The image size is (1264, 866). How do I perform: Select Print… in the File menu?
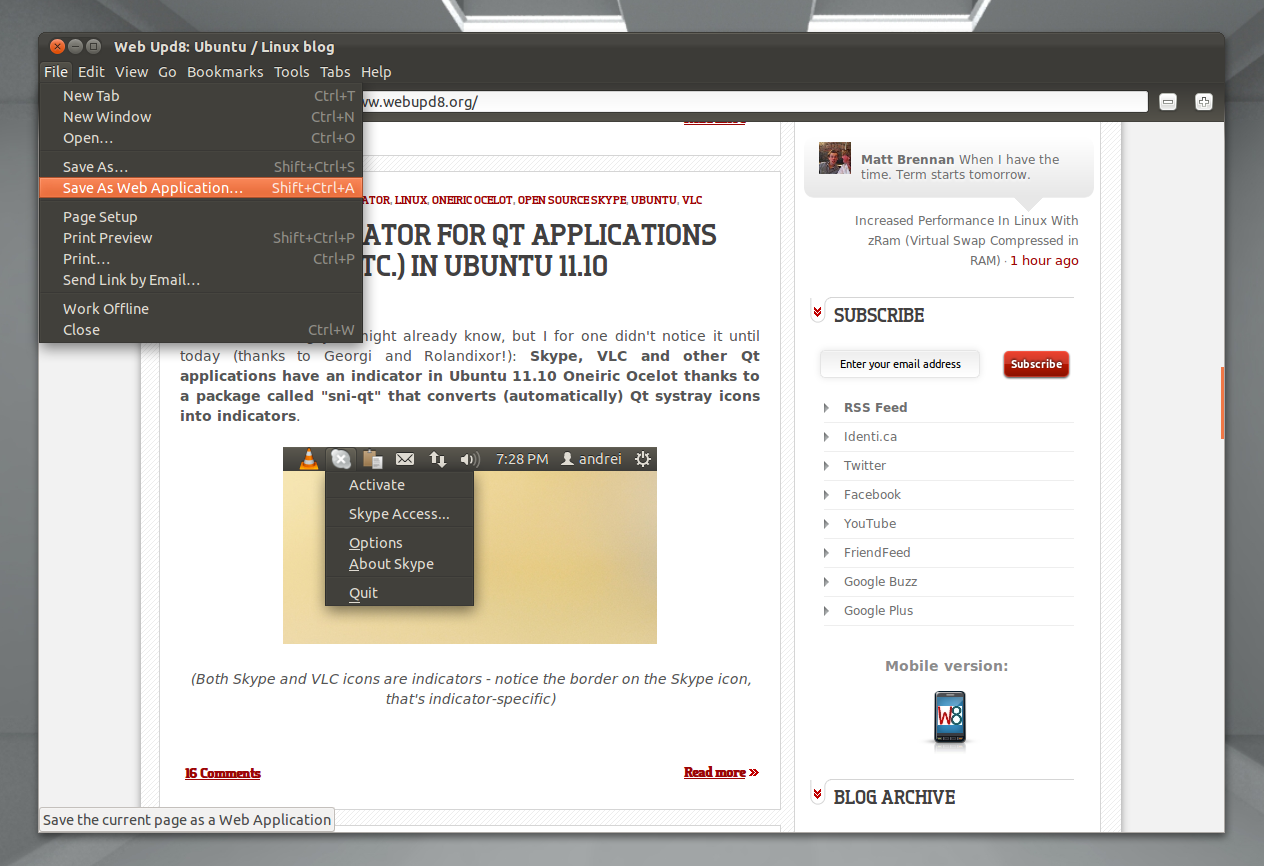coord(200,259)
